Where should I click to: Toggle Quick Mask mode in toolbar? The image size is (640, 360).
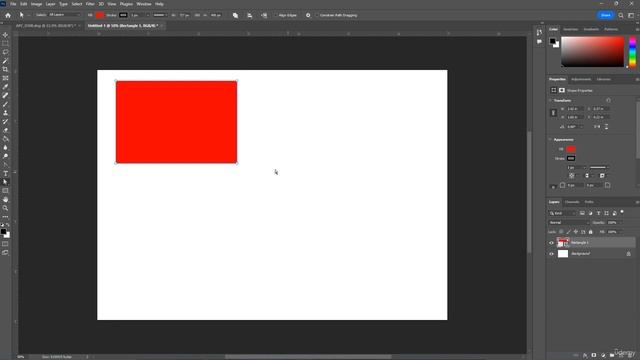pyautogui.click(x=5, y=244)
